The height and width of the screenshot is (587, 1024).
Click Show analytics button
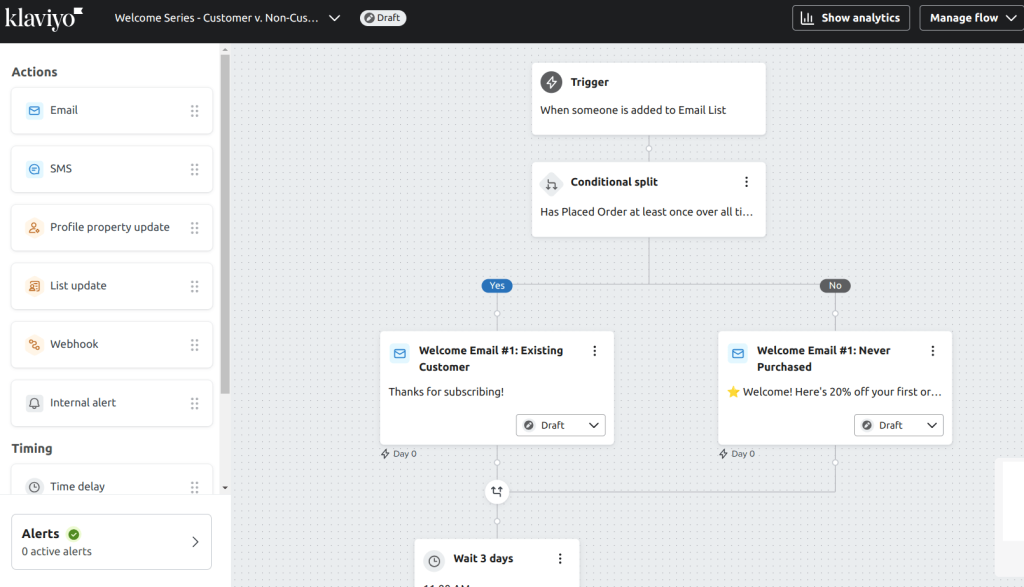(851, 18)
